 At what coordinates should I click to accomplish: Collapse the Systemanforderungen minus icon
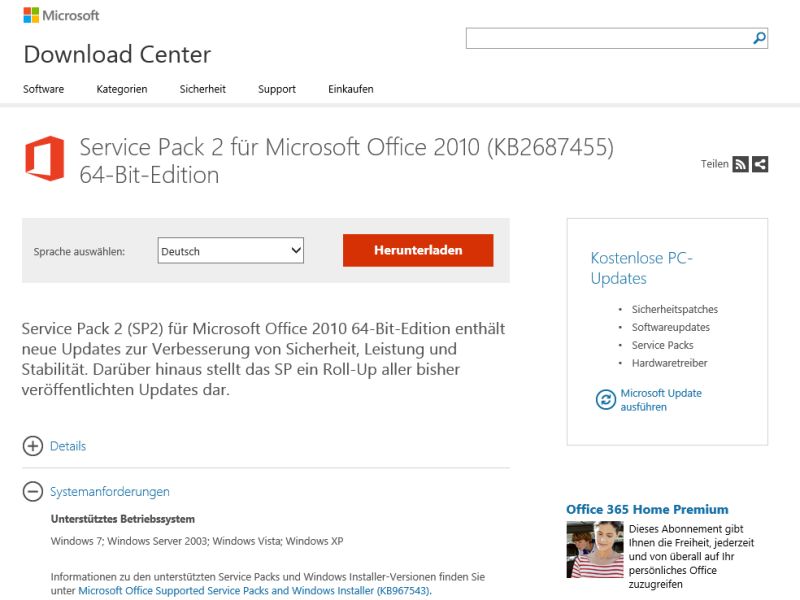coord(33,491)
